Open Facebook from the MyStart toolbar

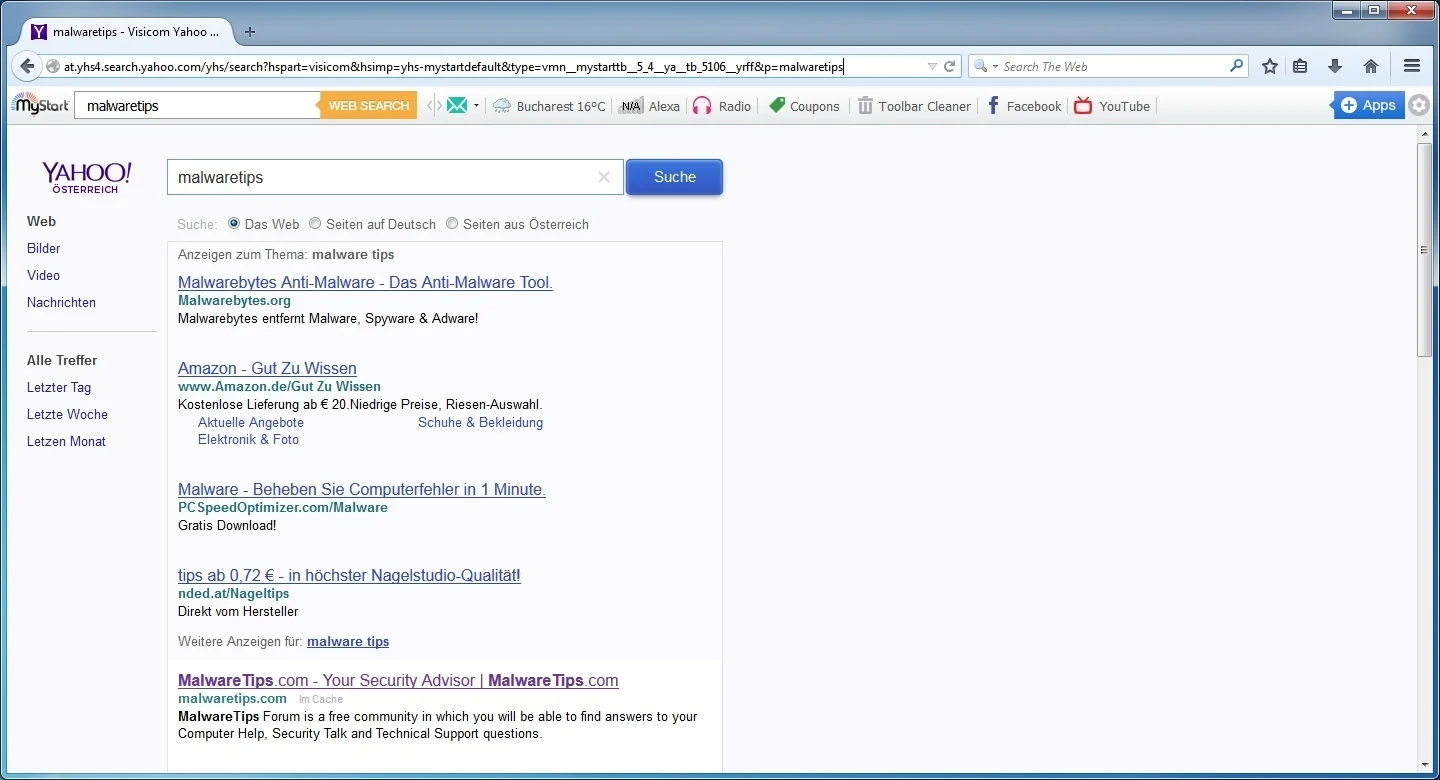pos(1024,106)
